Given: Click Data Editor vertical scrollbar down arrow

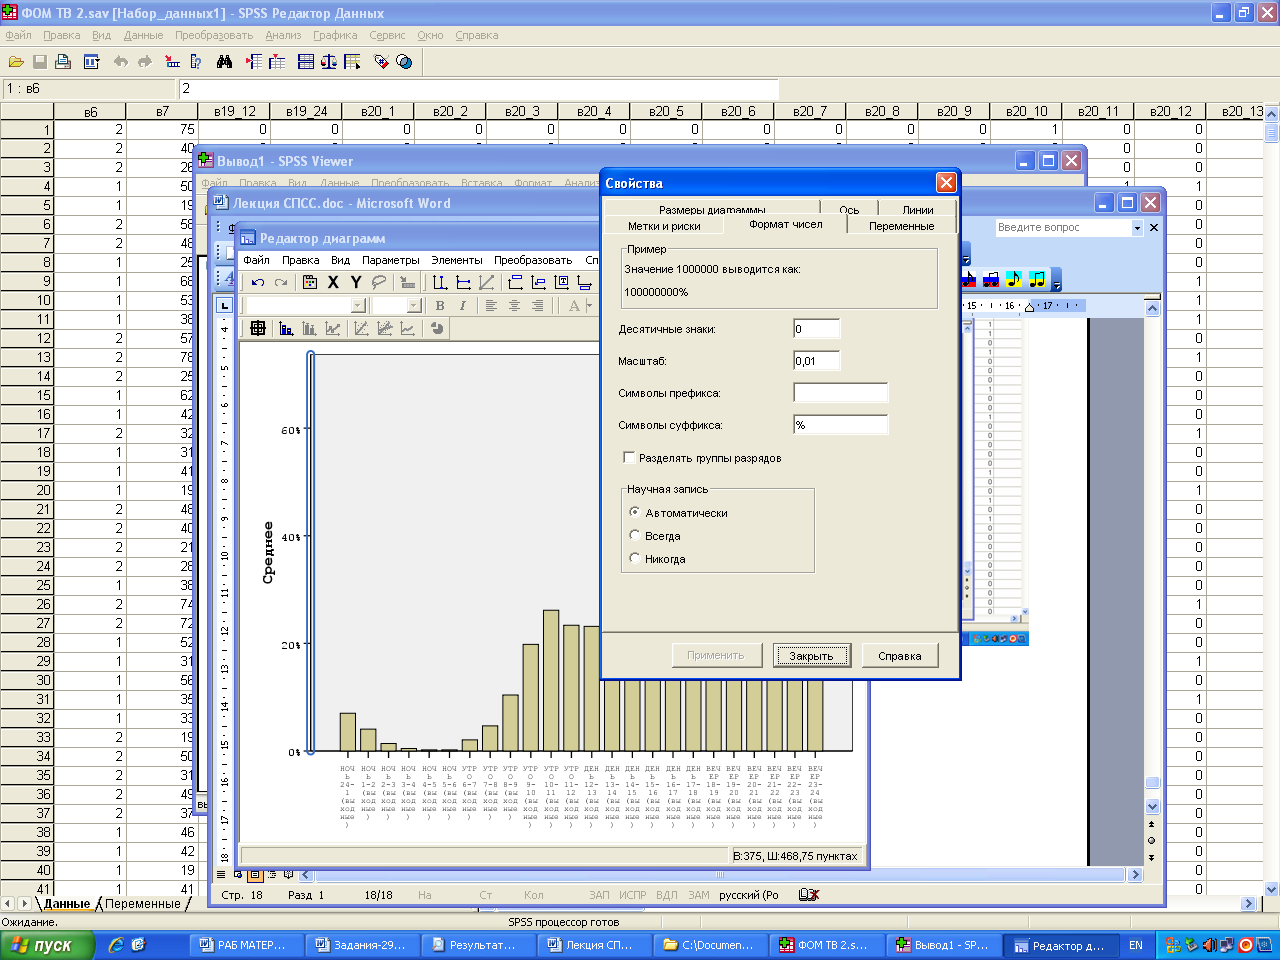Looking at the screenshot, I should coord(1272,889).
